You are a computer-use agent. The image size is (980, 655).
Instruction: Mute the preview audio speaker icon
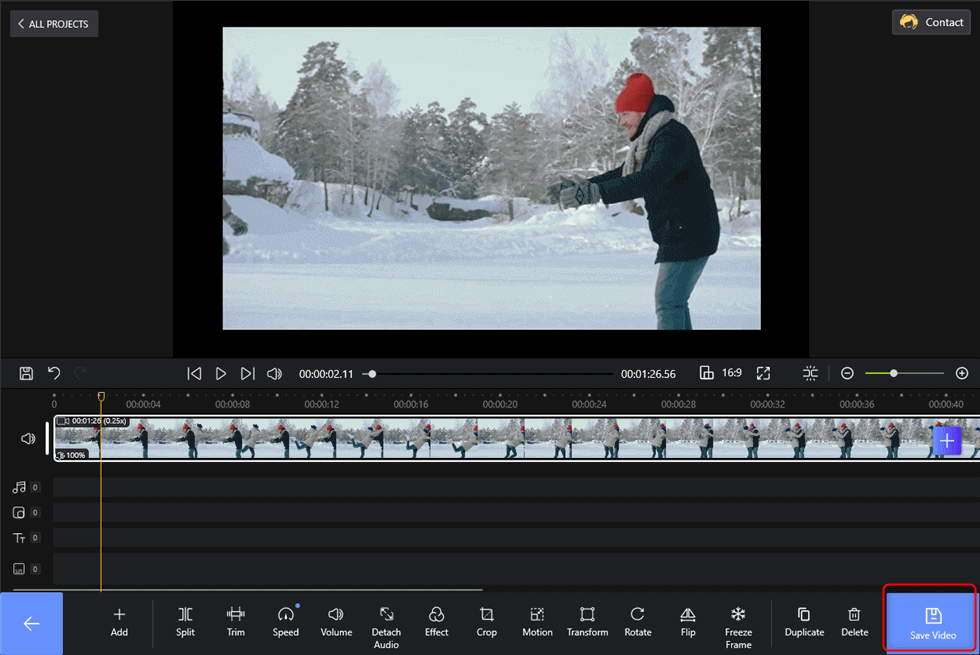click(x=274, y=374)
